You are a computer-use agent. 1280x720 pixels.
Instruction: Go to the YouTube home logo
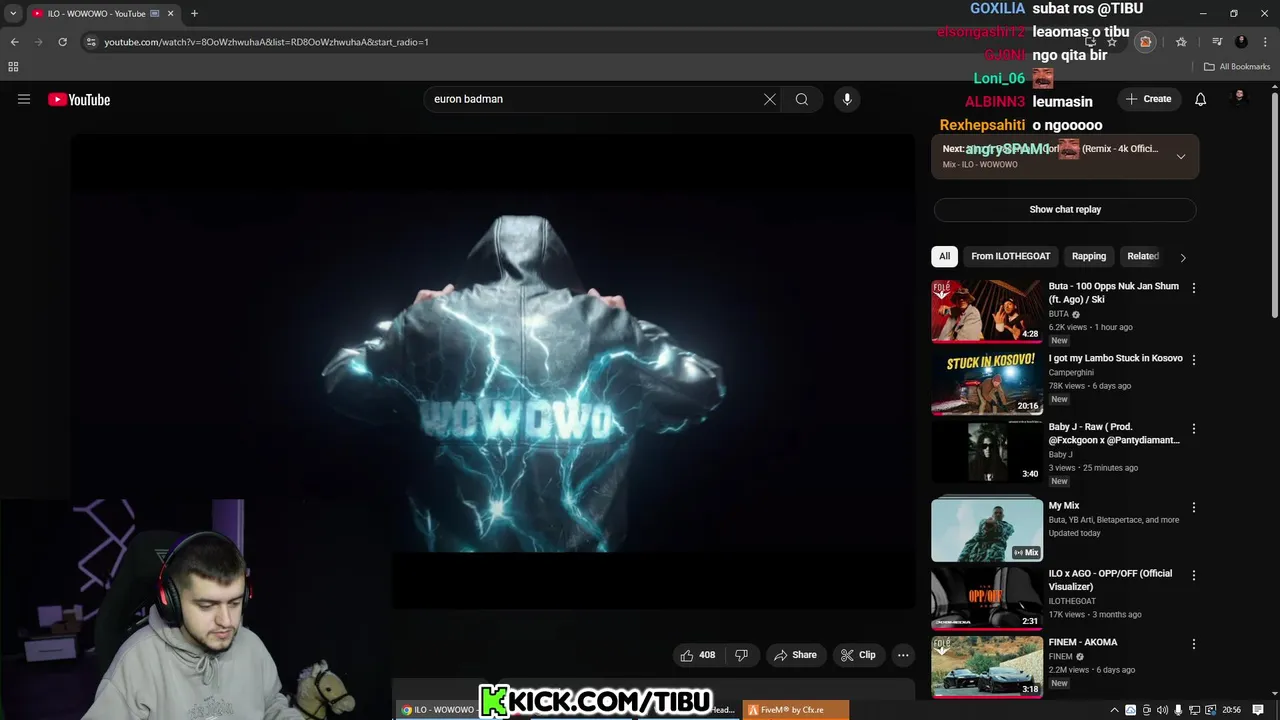(79, 99)
